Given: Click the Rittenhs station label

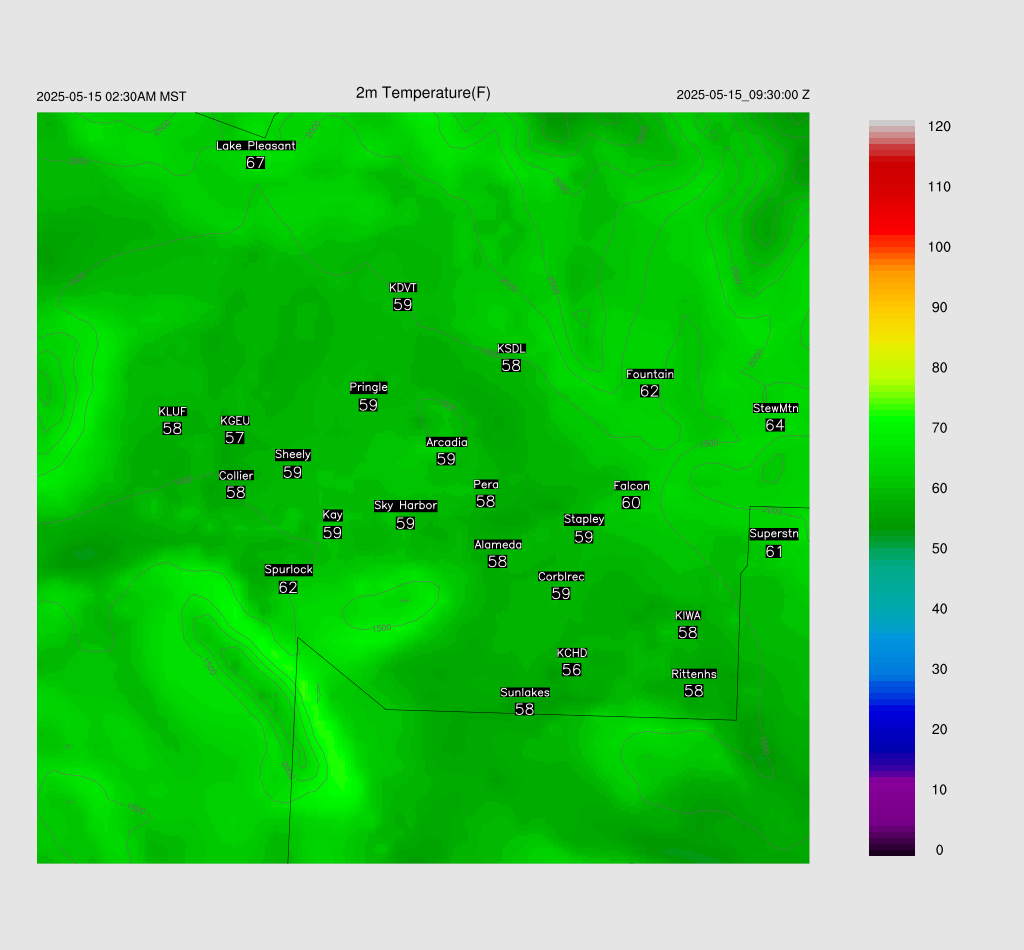Looking at the screenshot, I should point(694,674).
